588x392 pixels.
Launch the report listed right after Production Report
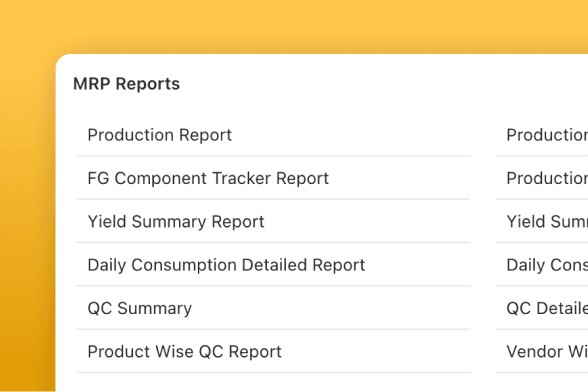208,178
